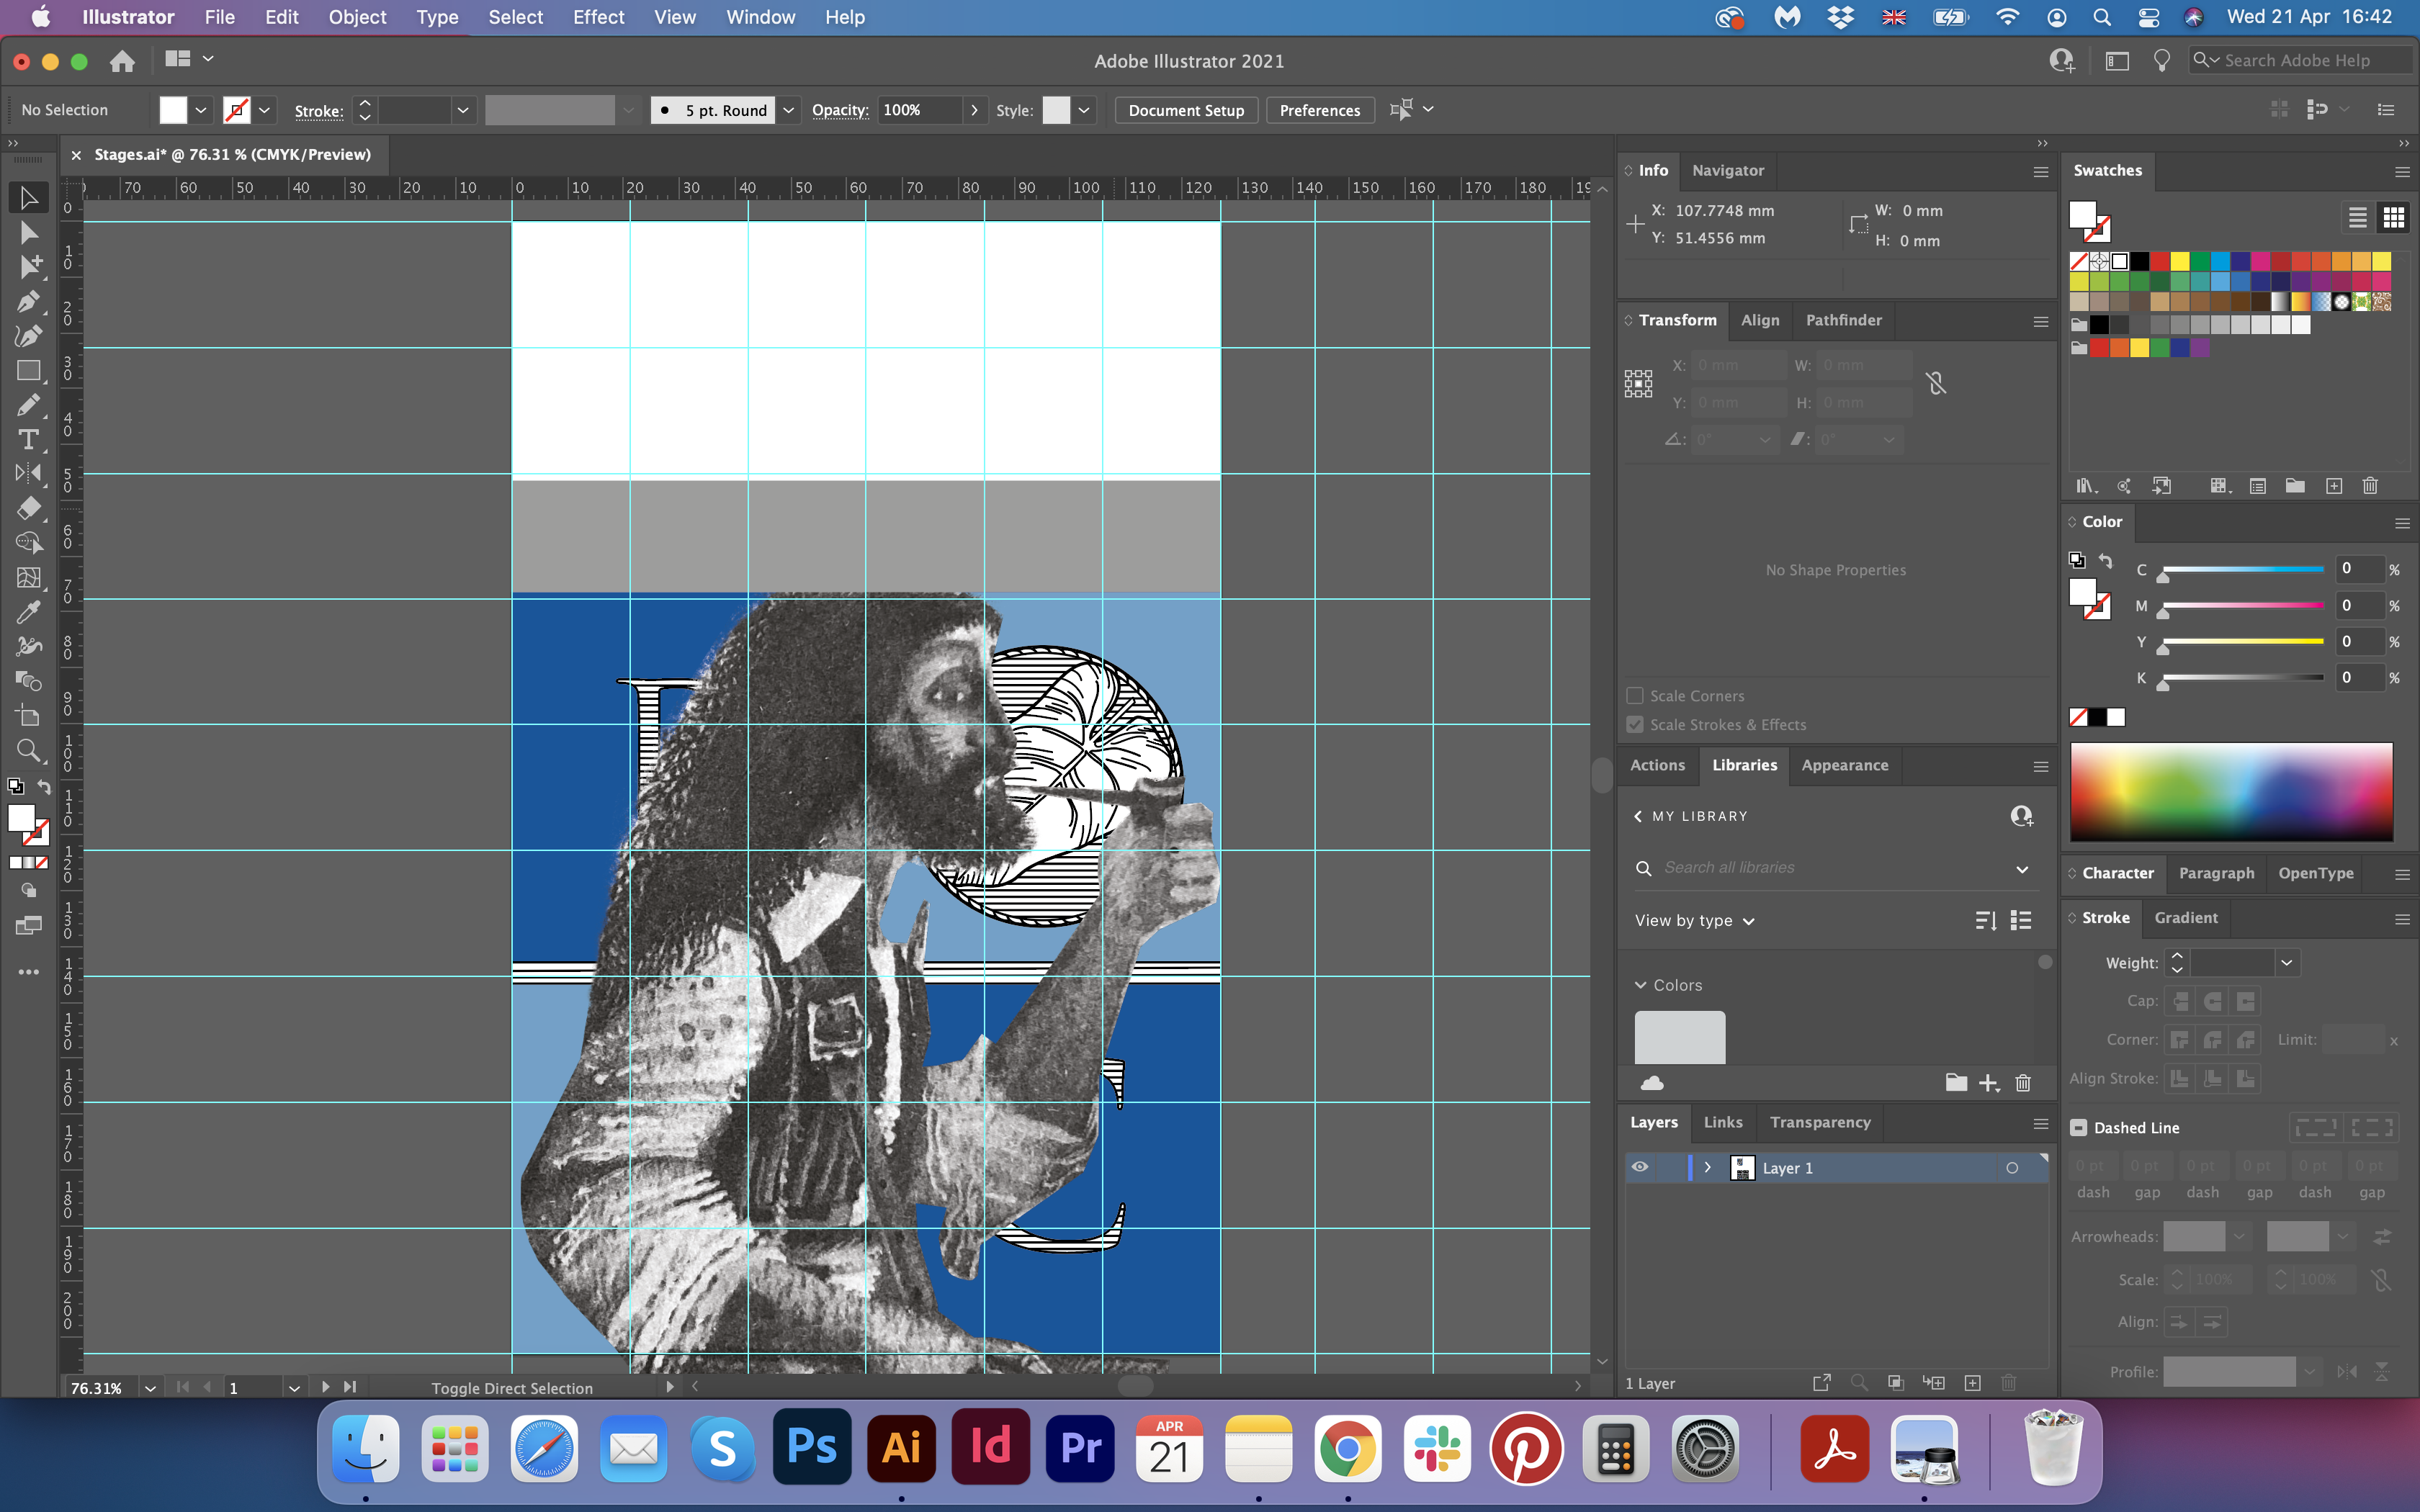Image resolution: width=2420 pixels, height=1512 pixels.
Task: Open the Opacity dropdown arrow
Action: pos(974,110)
